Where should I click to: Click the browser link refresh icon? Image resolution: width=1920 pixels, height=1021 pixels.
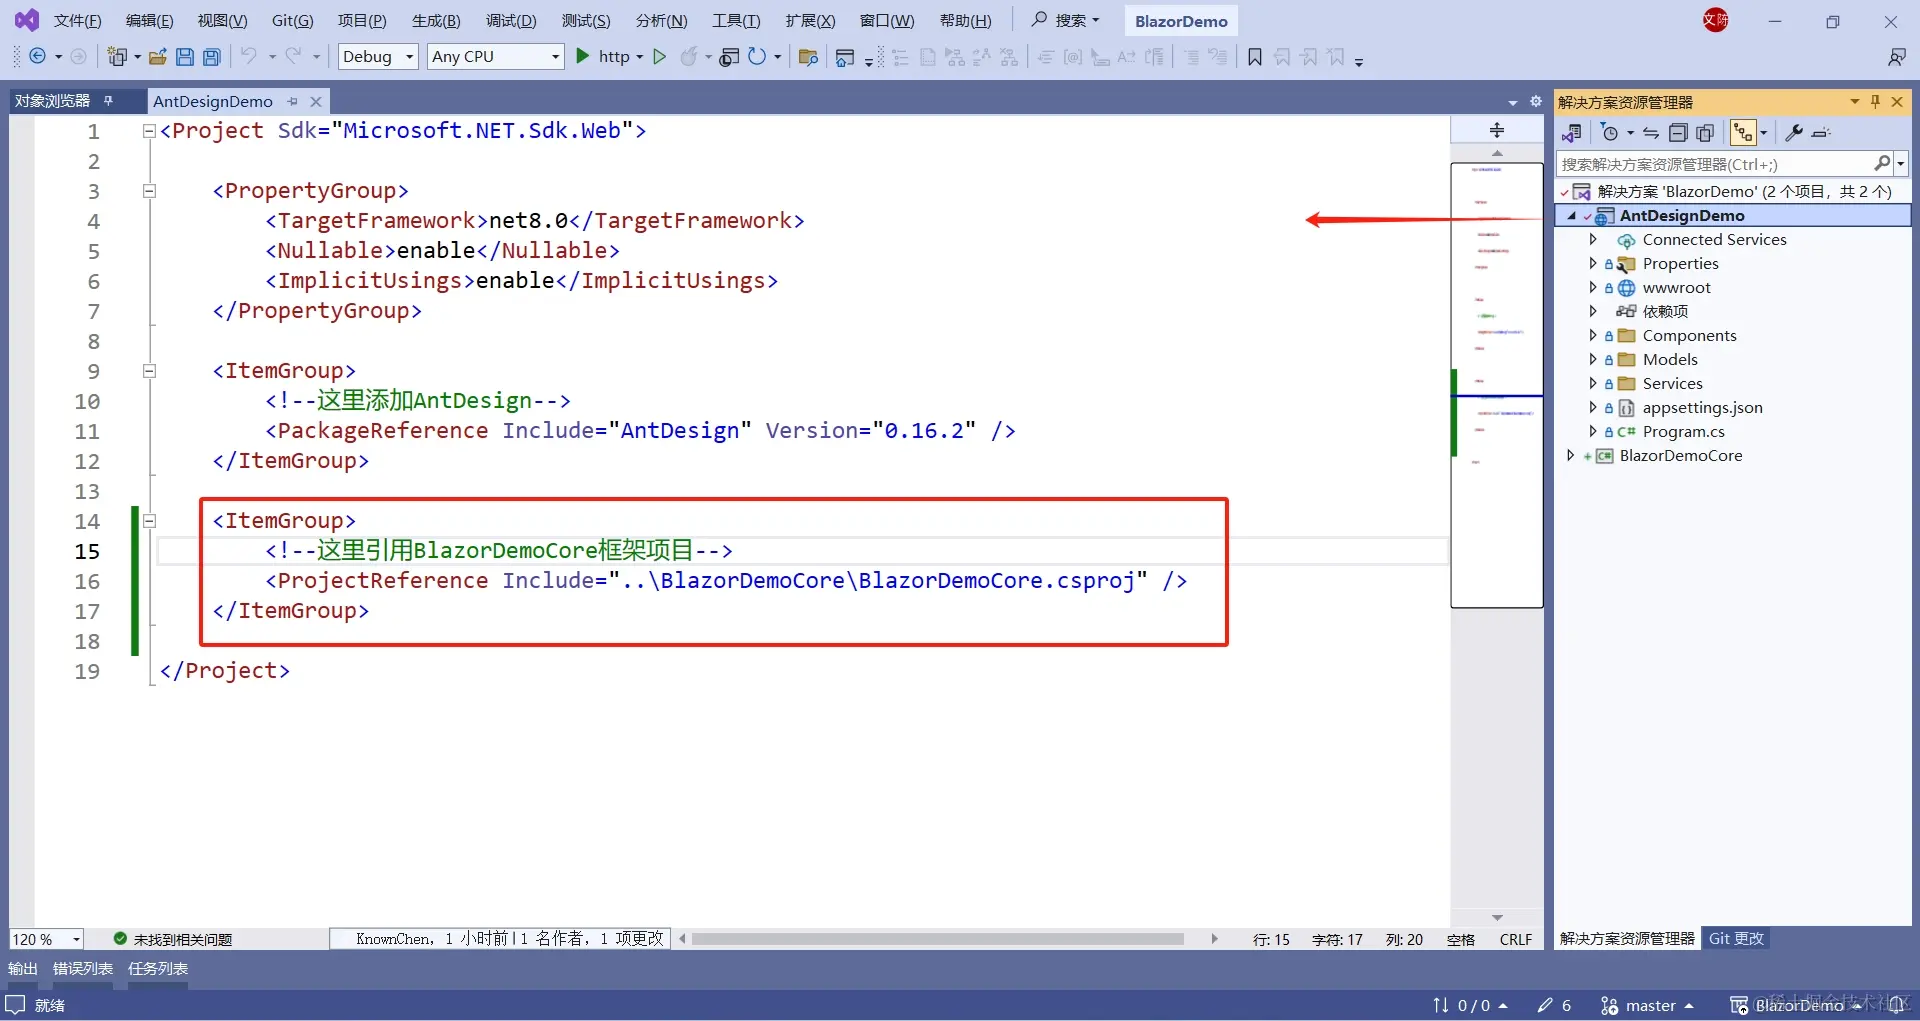757,57
